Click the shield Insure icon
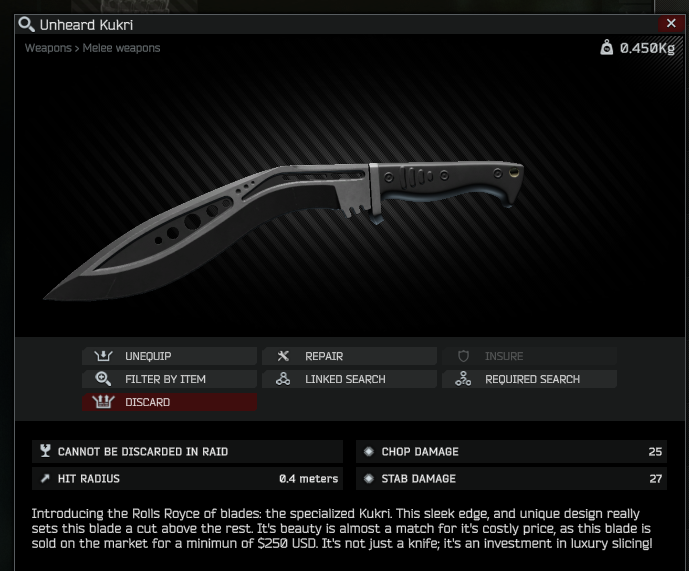 [x=463, y=356]
